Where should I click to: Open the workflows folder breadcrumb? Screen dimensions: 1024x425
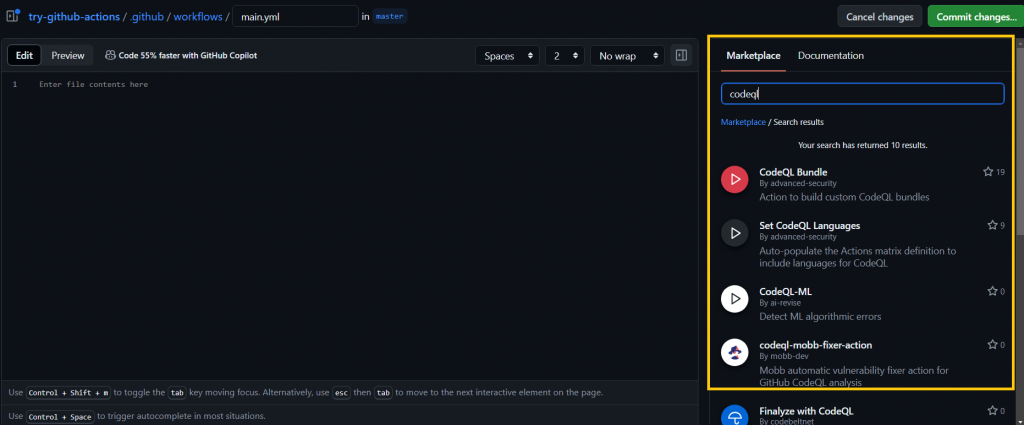198,16
